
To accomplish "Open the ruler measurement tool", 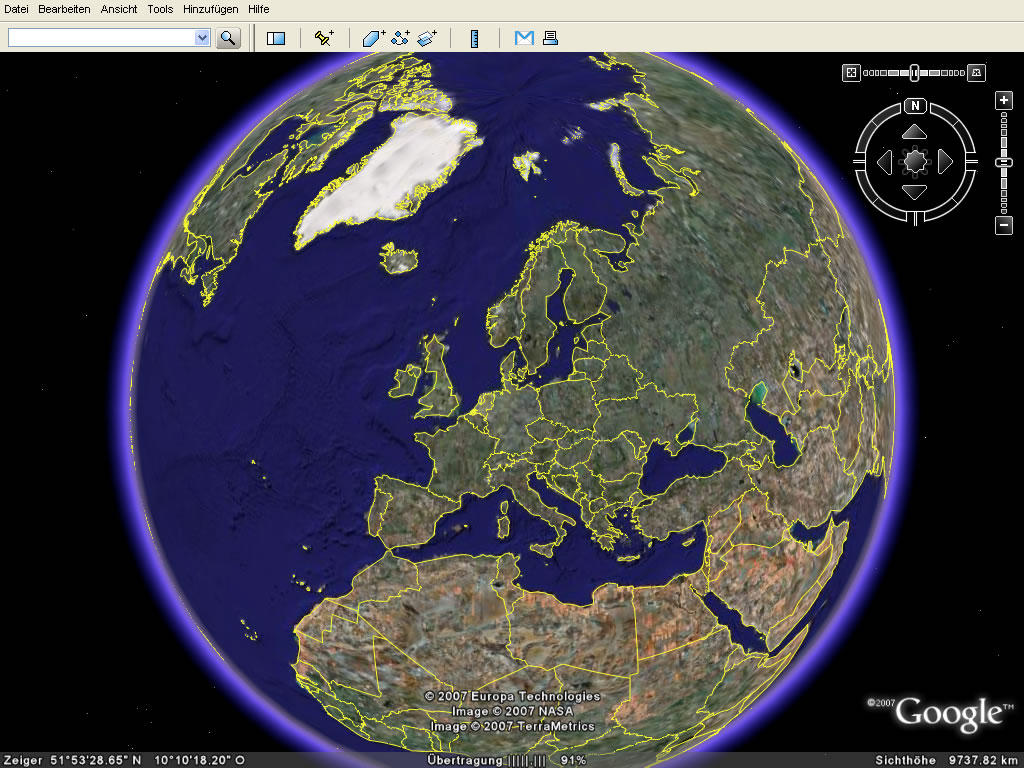I will tap(474, 38).
